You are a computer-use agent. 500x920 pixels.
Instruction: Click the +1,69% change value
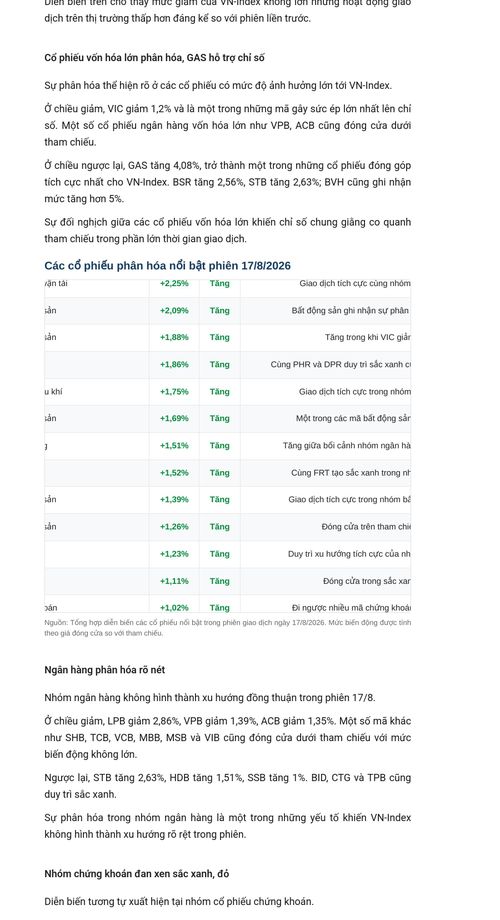174,418
